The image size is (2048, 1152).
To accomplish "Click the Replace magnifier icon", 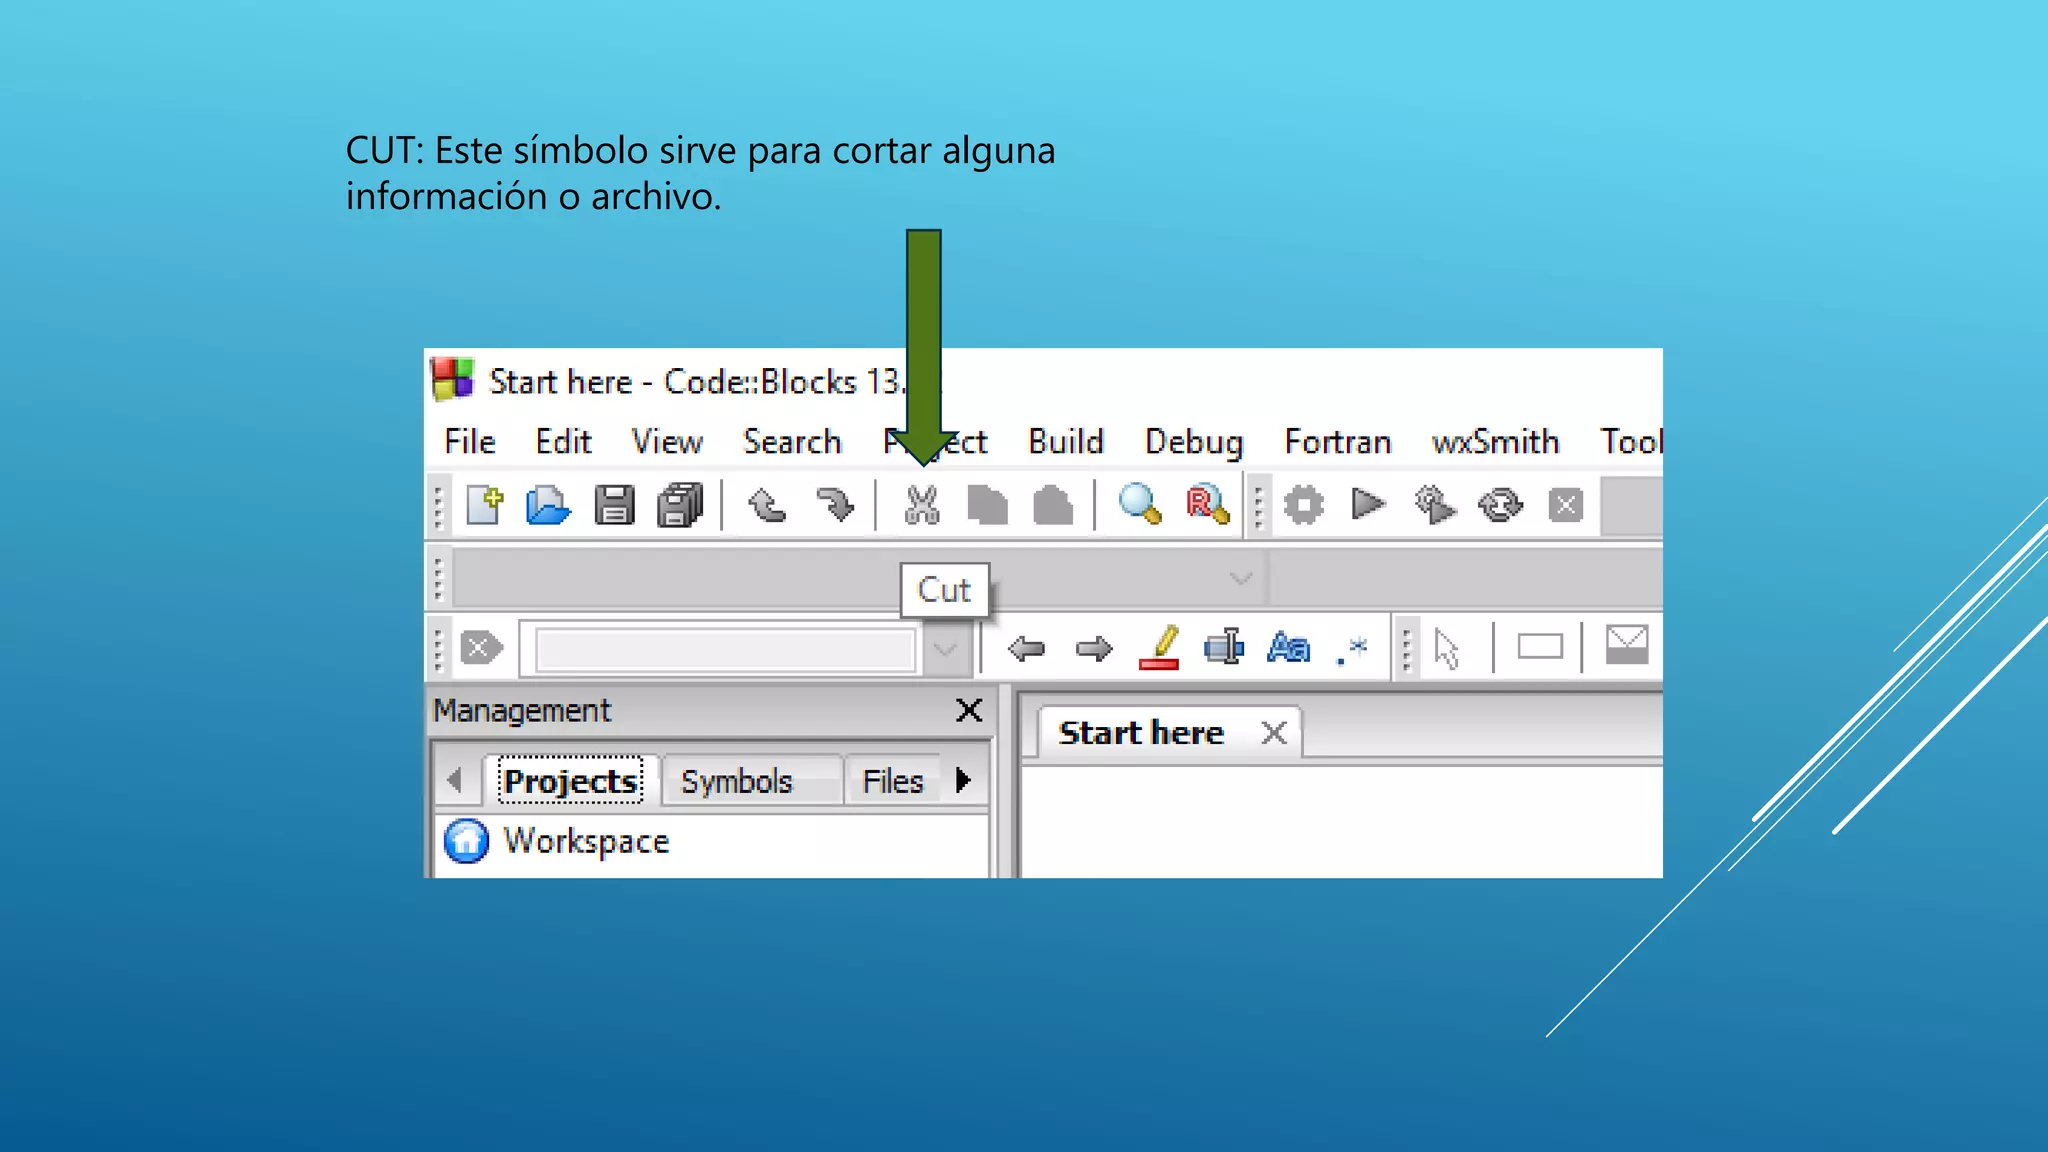I will (1206, 504).
